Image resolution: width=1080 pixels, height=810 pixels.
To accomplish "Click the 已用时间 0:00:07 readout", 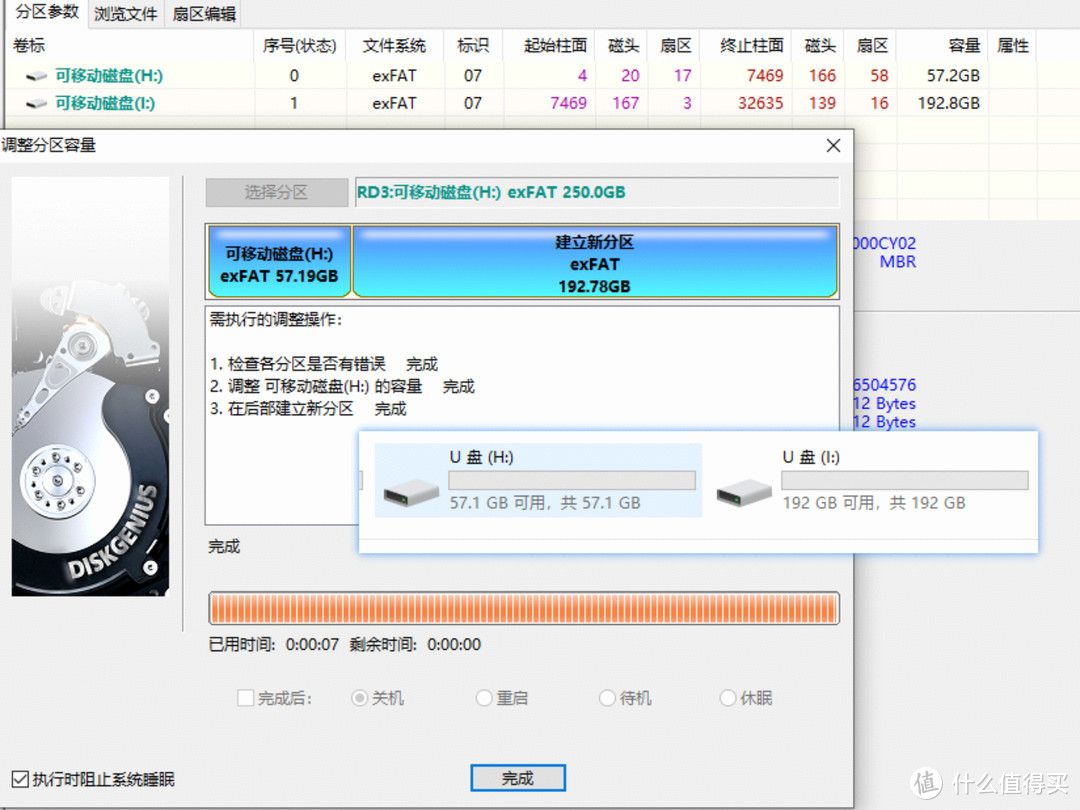I will (x=273, y=645).
